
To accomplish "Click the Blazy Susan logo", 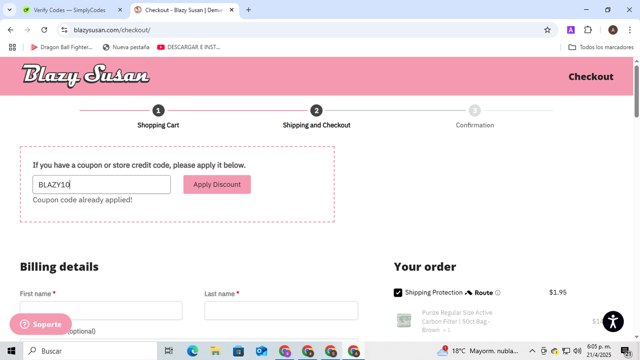I will pos(86,76).
